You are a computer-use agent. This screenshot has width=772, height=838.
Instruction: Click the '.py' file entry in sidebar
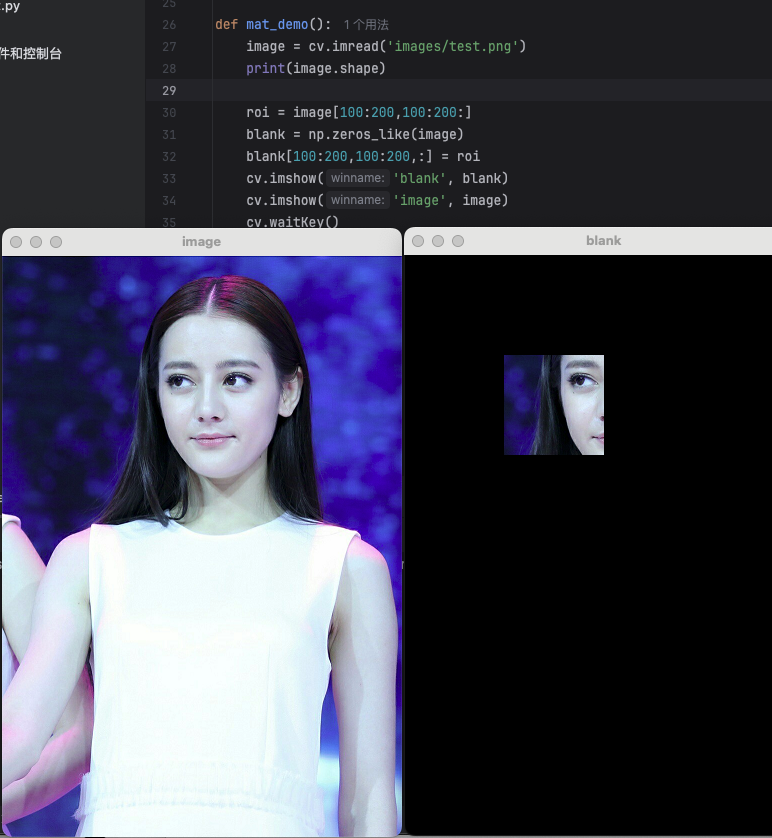coord(10,6)
